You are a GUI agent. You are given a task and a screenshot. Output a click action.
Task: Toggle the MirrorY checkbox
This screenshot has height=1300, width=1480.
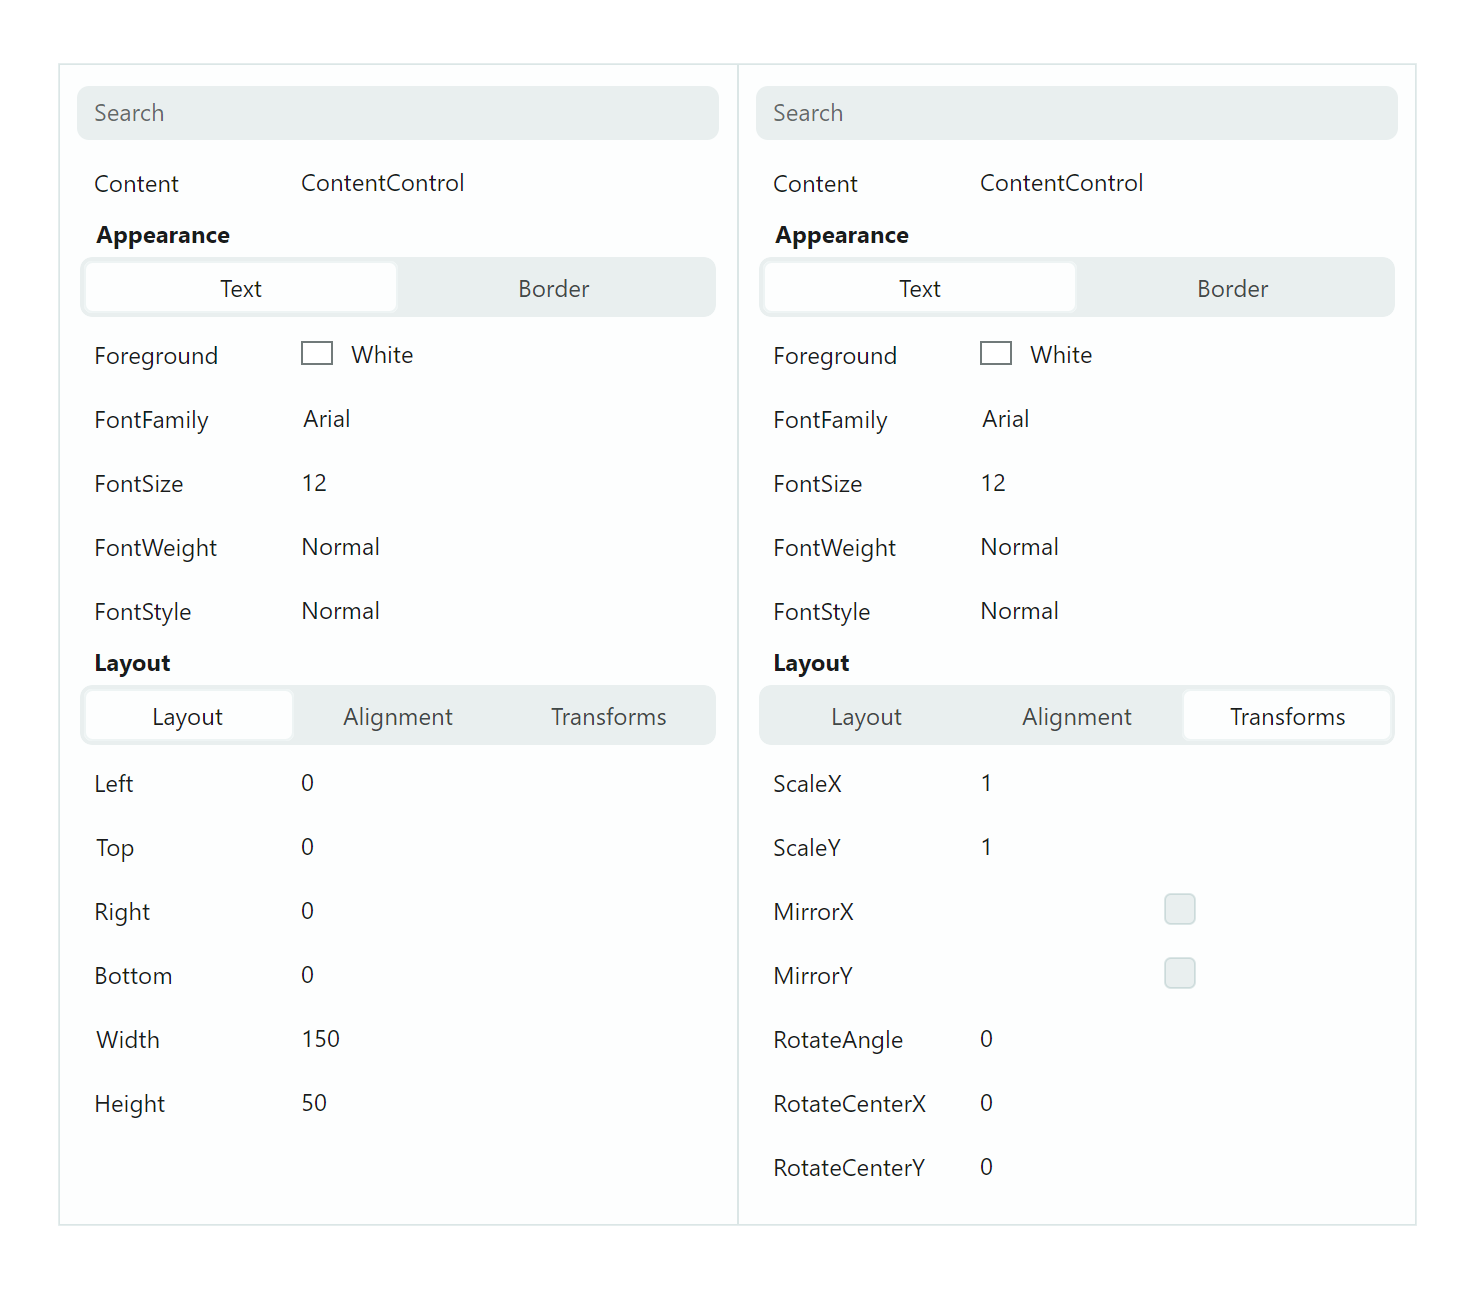1179,973
